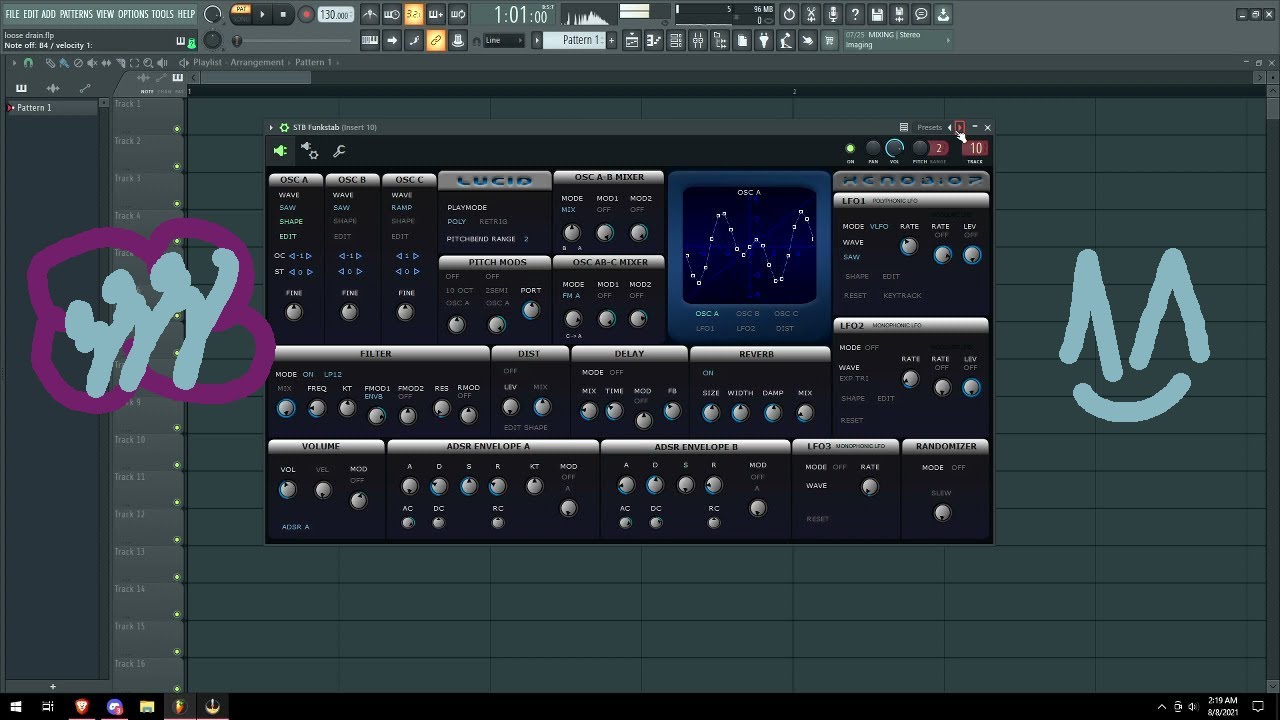Open the HELP menu

(187, 14)
